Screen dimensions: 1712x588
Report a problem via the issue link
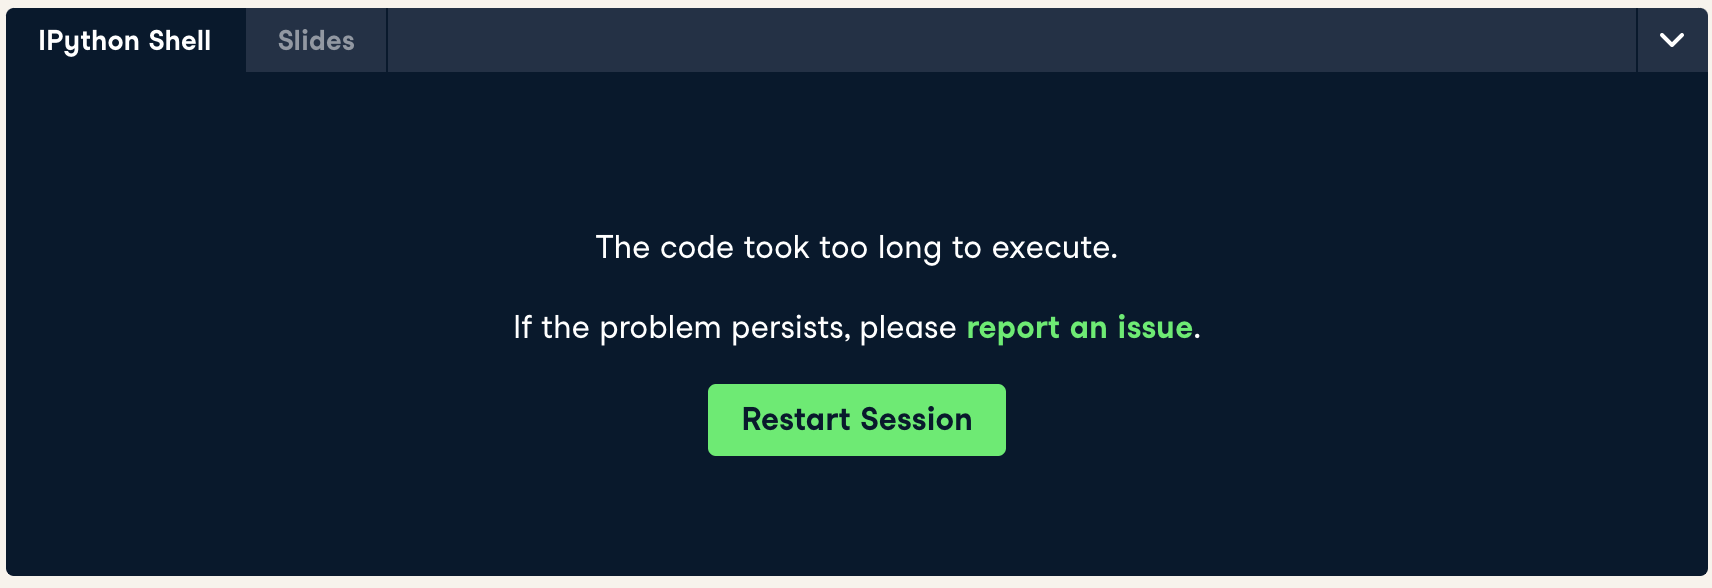pos(1080,328)
